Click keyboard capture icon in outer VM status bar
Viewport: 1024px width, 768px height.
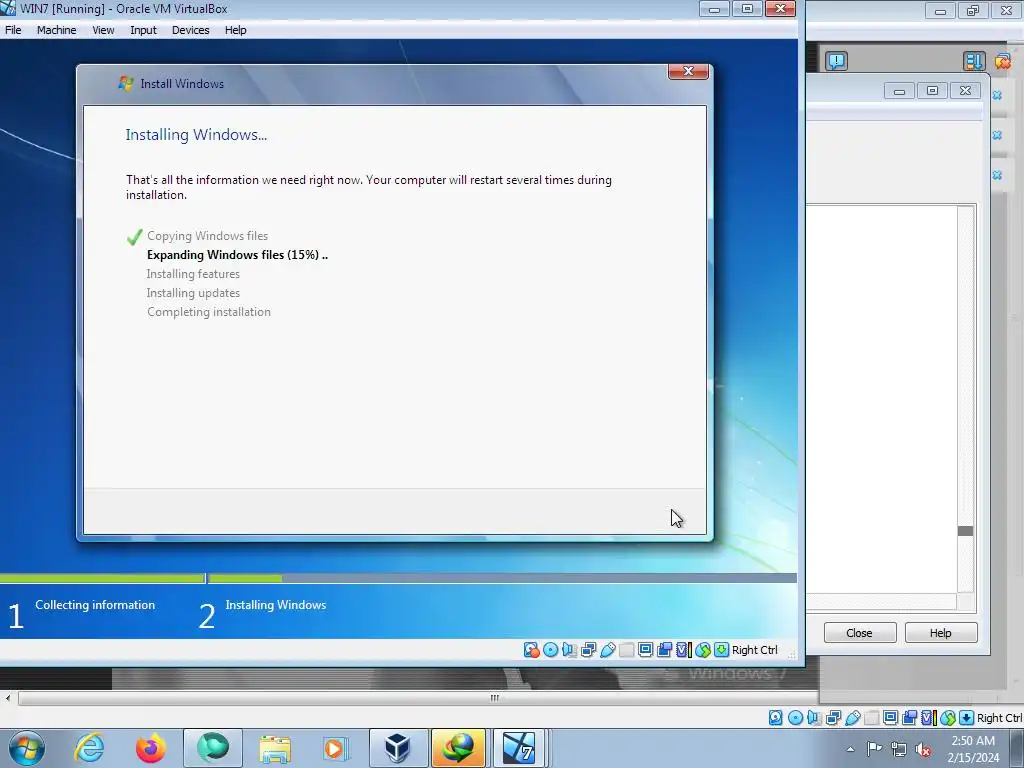[x=967, y=718]
